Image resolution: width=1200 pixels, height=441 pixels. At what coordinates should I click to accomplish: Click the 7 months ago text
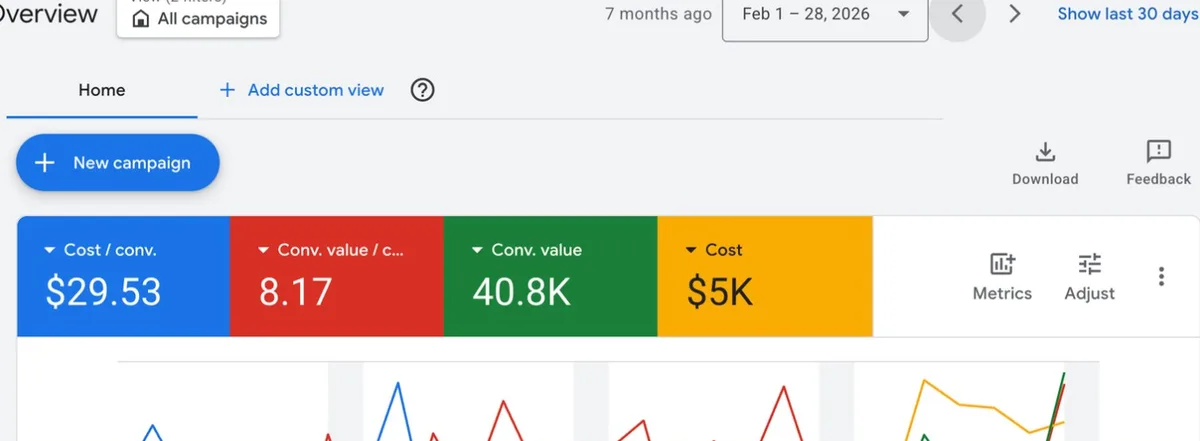point(659,14)
